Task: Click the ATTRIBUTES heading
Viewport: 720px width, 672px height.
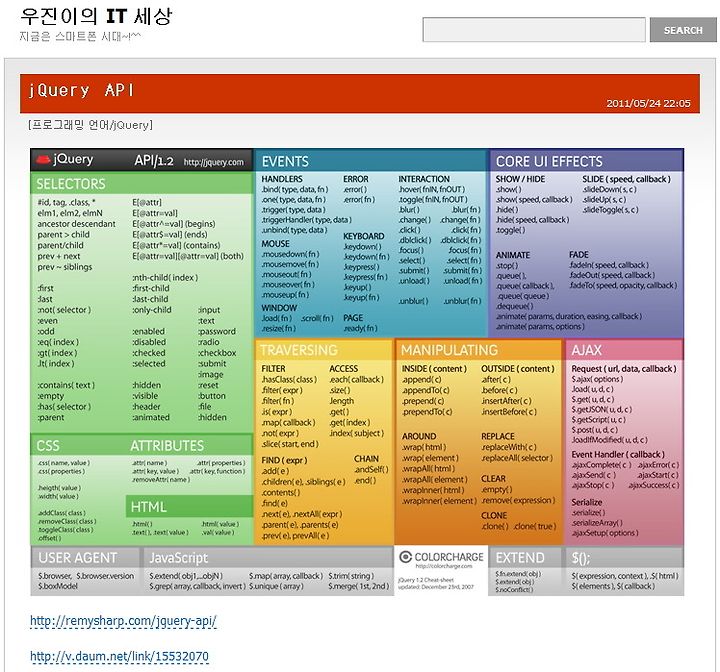Action: [167, 446]
